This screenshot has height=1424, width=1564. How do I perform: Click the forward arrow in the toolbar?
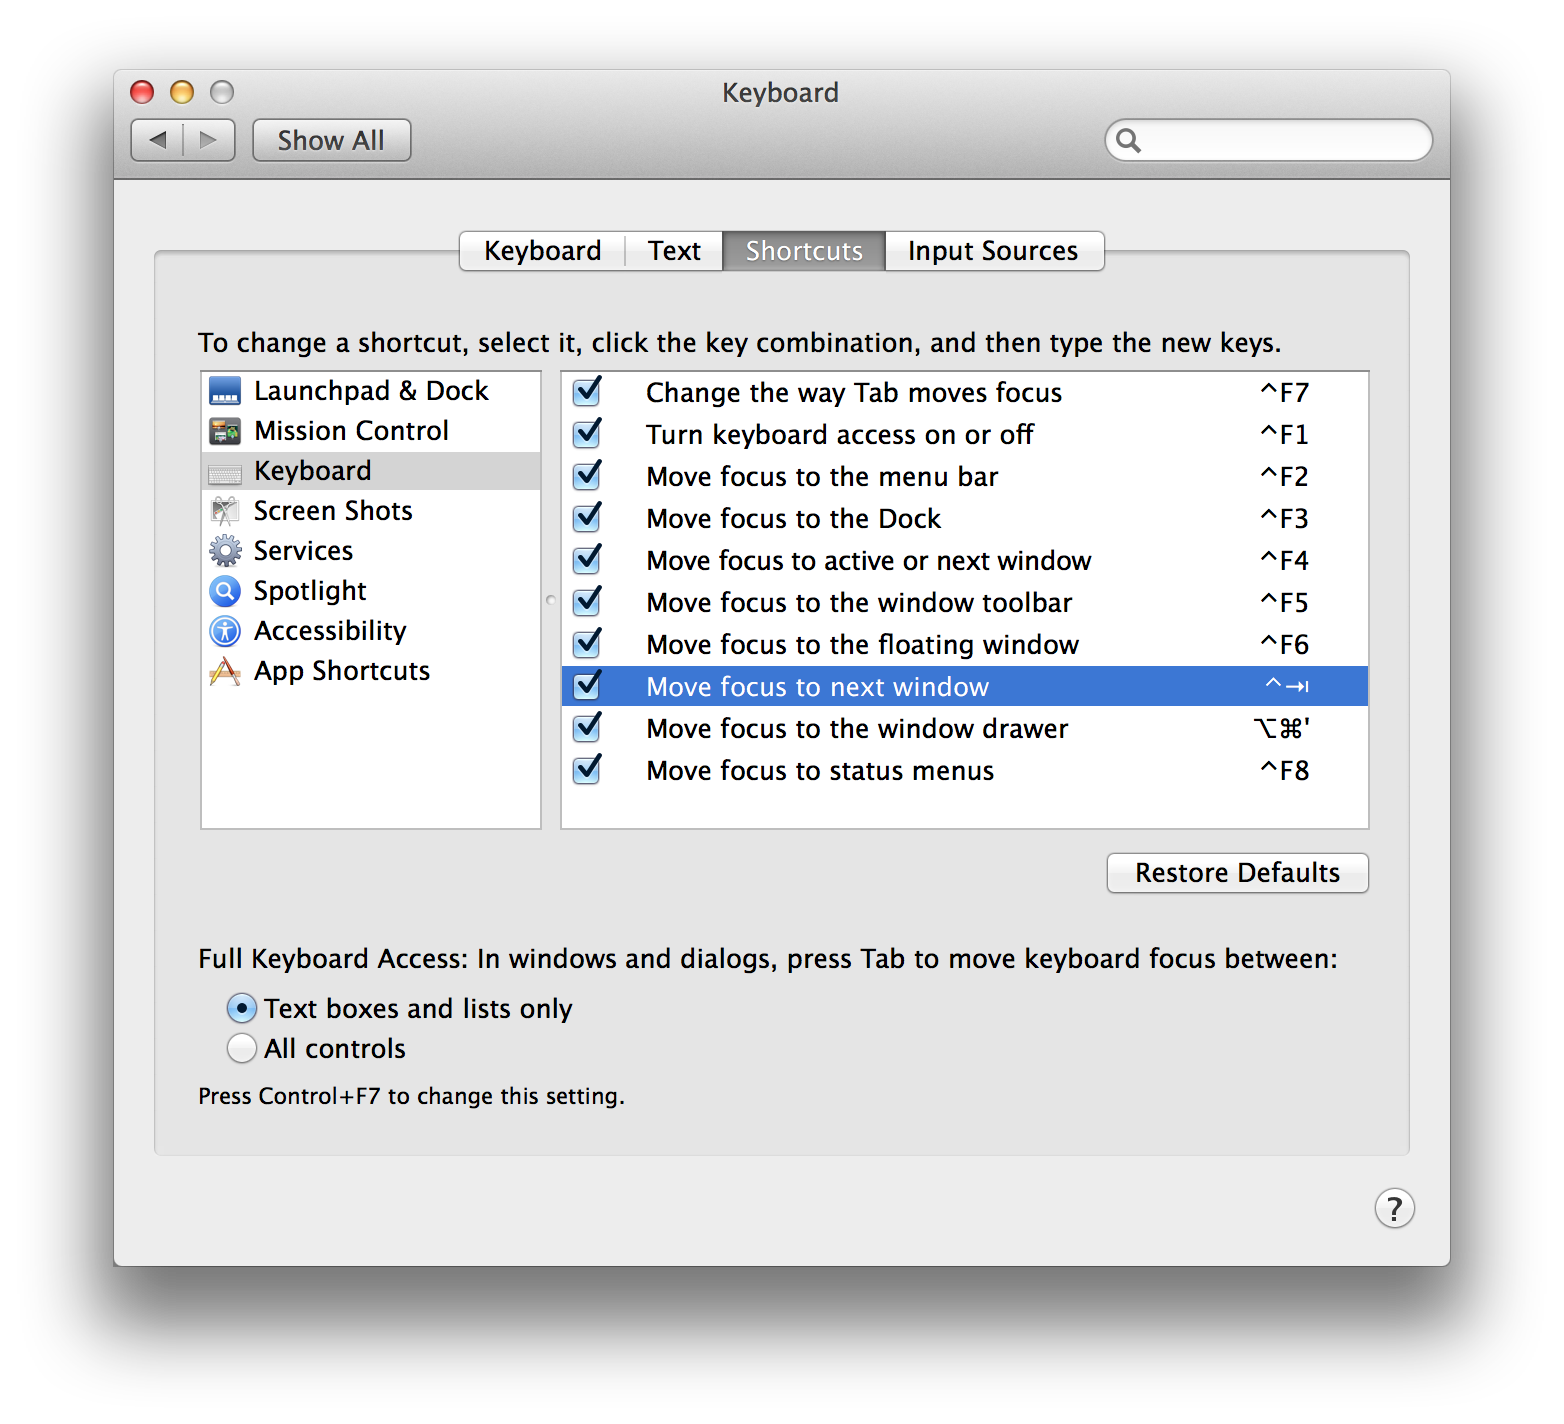[x=209, y=140]
